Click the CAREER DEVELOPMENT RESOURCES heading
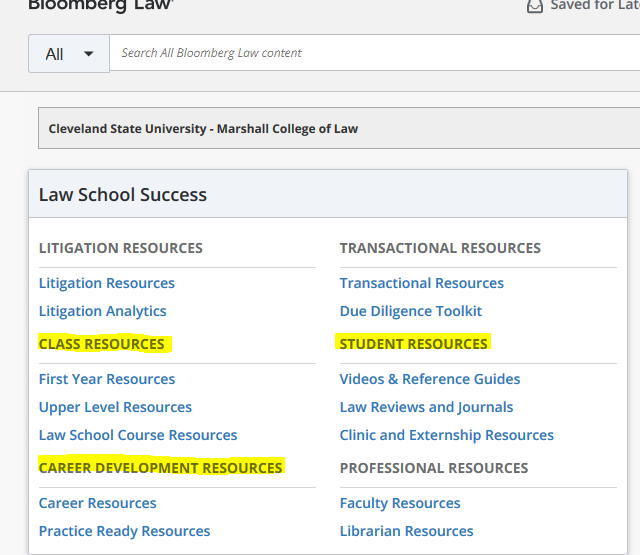Viewport: 640px width, 555px height. coord(160,468)
